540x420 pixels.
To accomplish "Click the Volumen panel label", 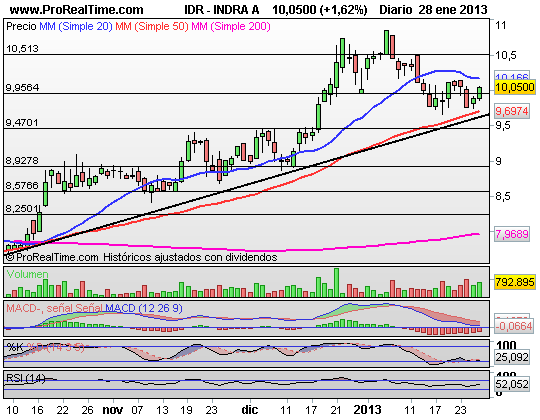I will tap(28, 274).
